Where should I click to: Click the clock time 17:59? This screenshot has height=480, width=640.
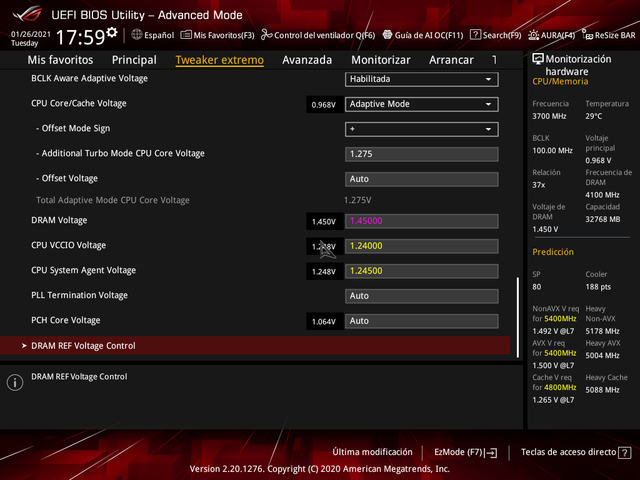(x=80, y=37)
